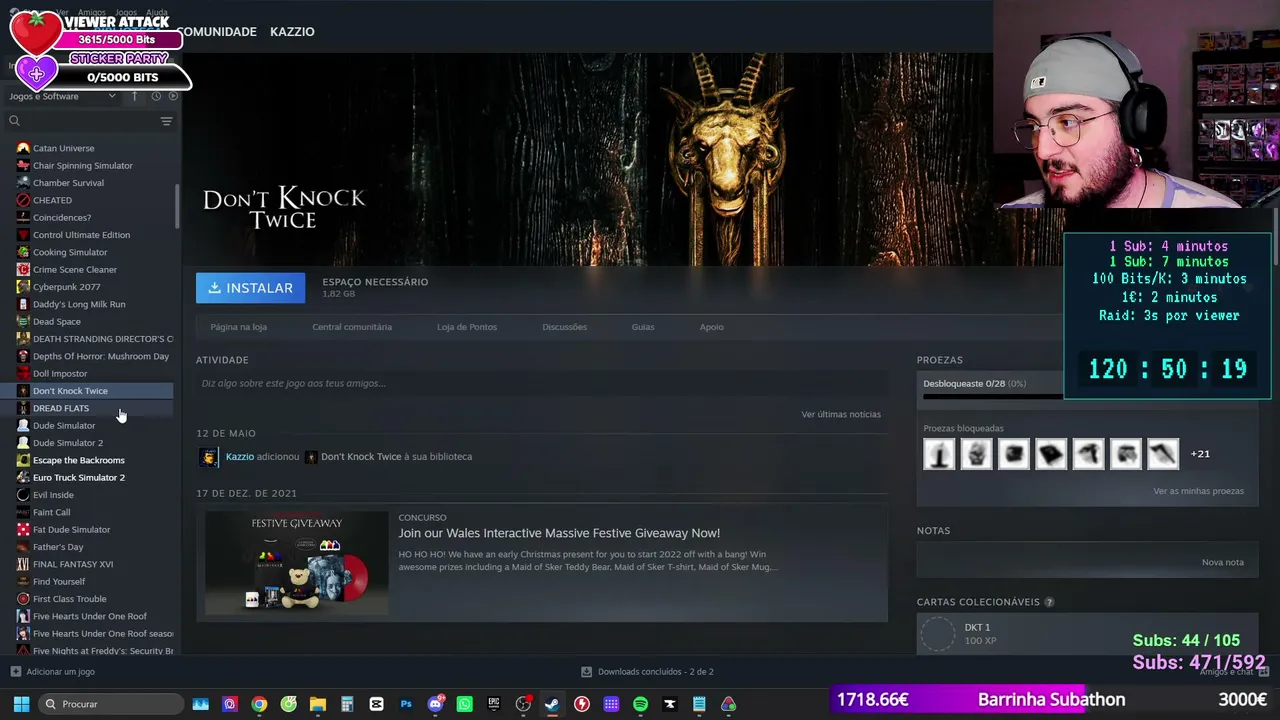Click the Don't Knock Twice activity icon

(311, 457)
